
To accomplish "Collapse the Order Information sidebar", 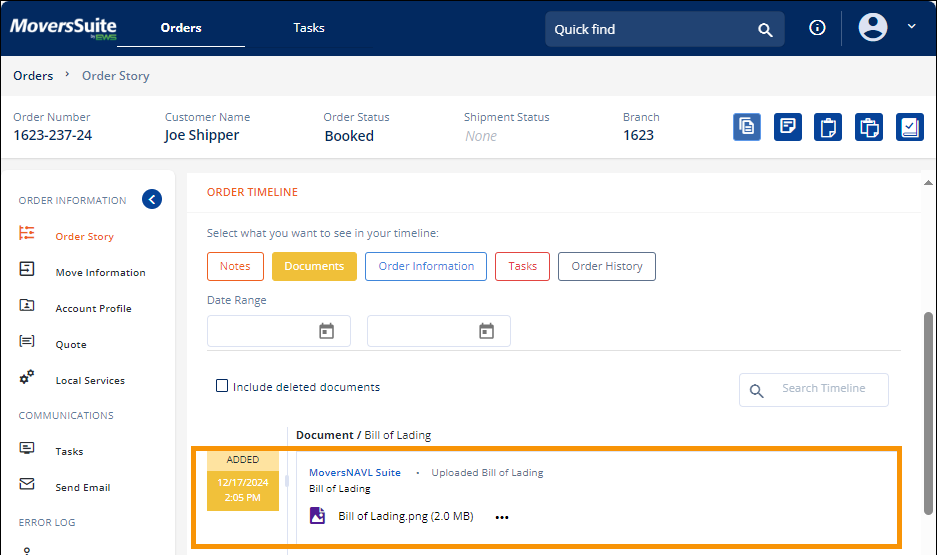I will pyautogui.click(x=152, y=199).
